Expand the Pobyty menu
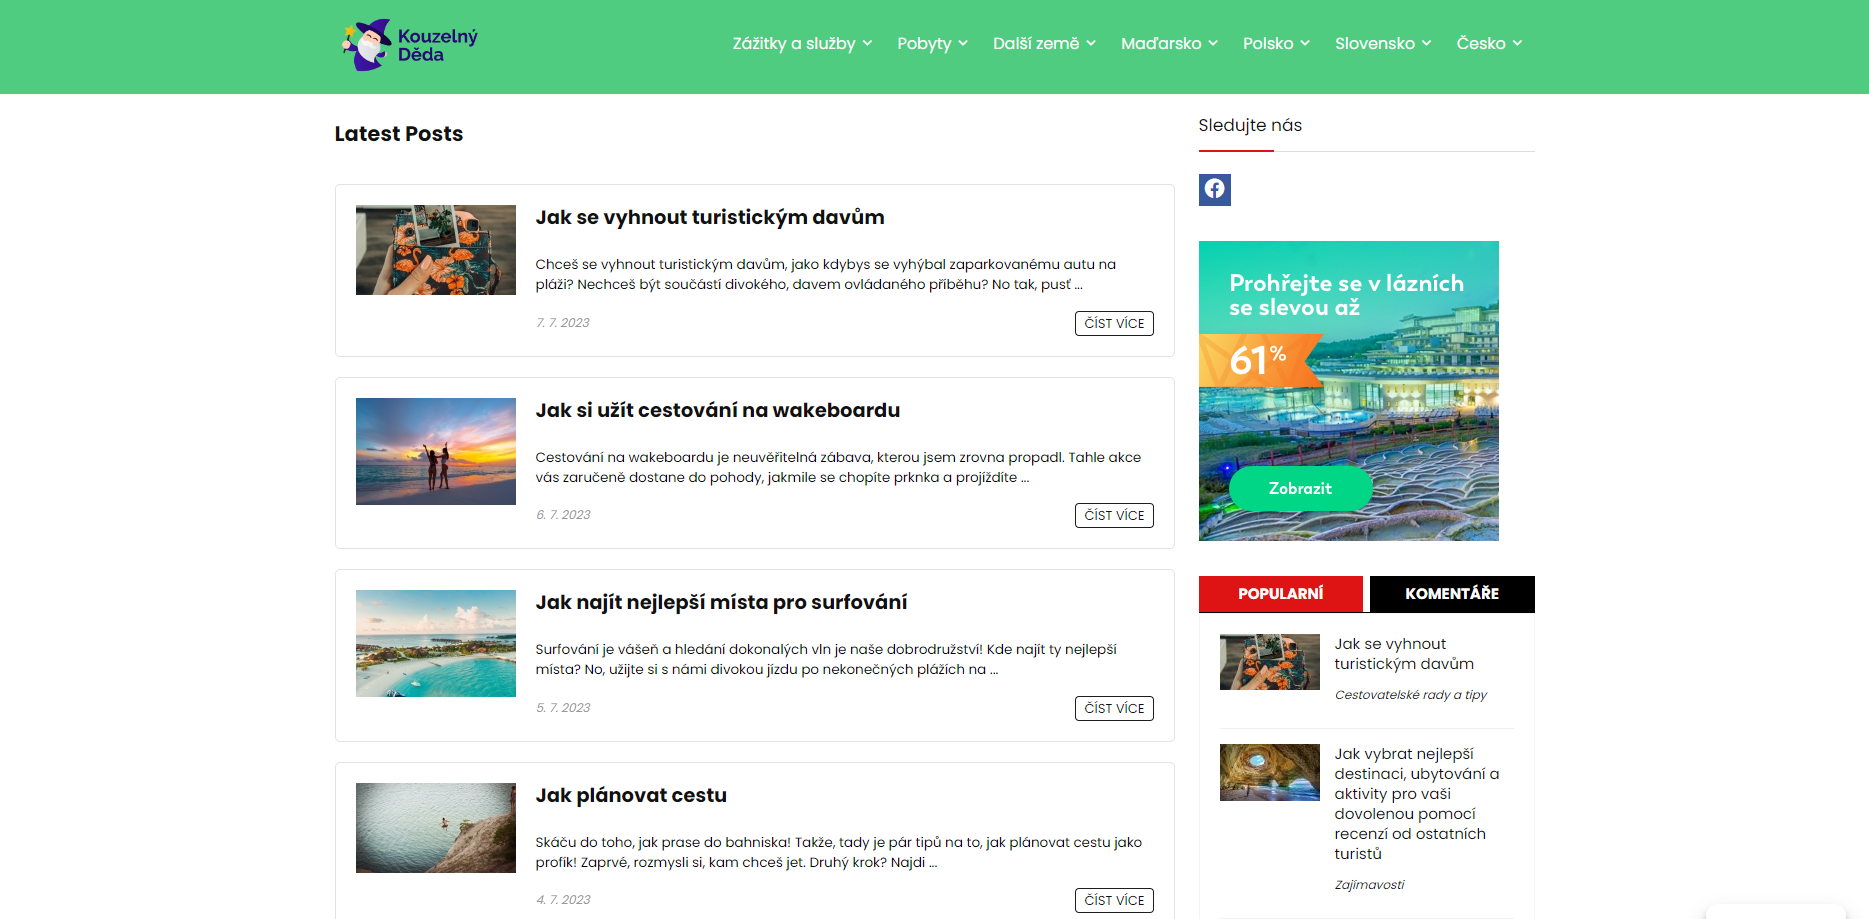 (932, 43)
